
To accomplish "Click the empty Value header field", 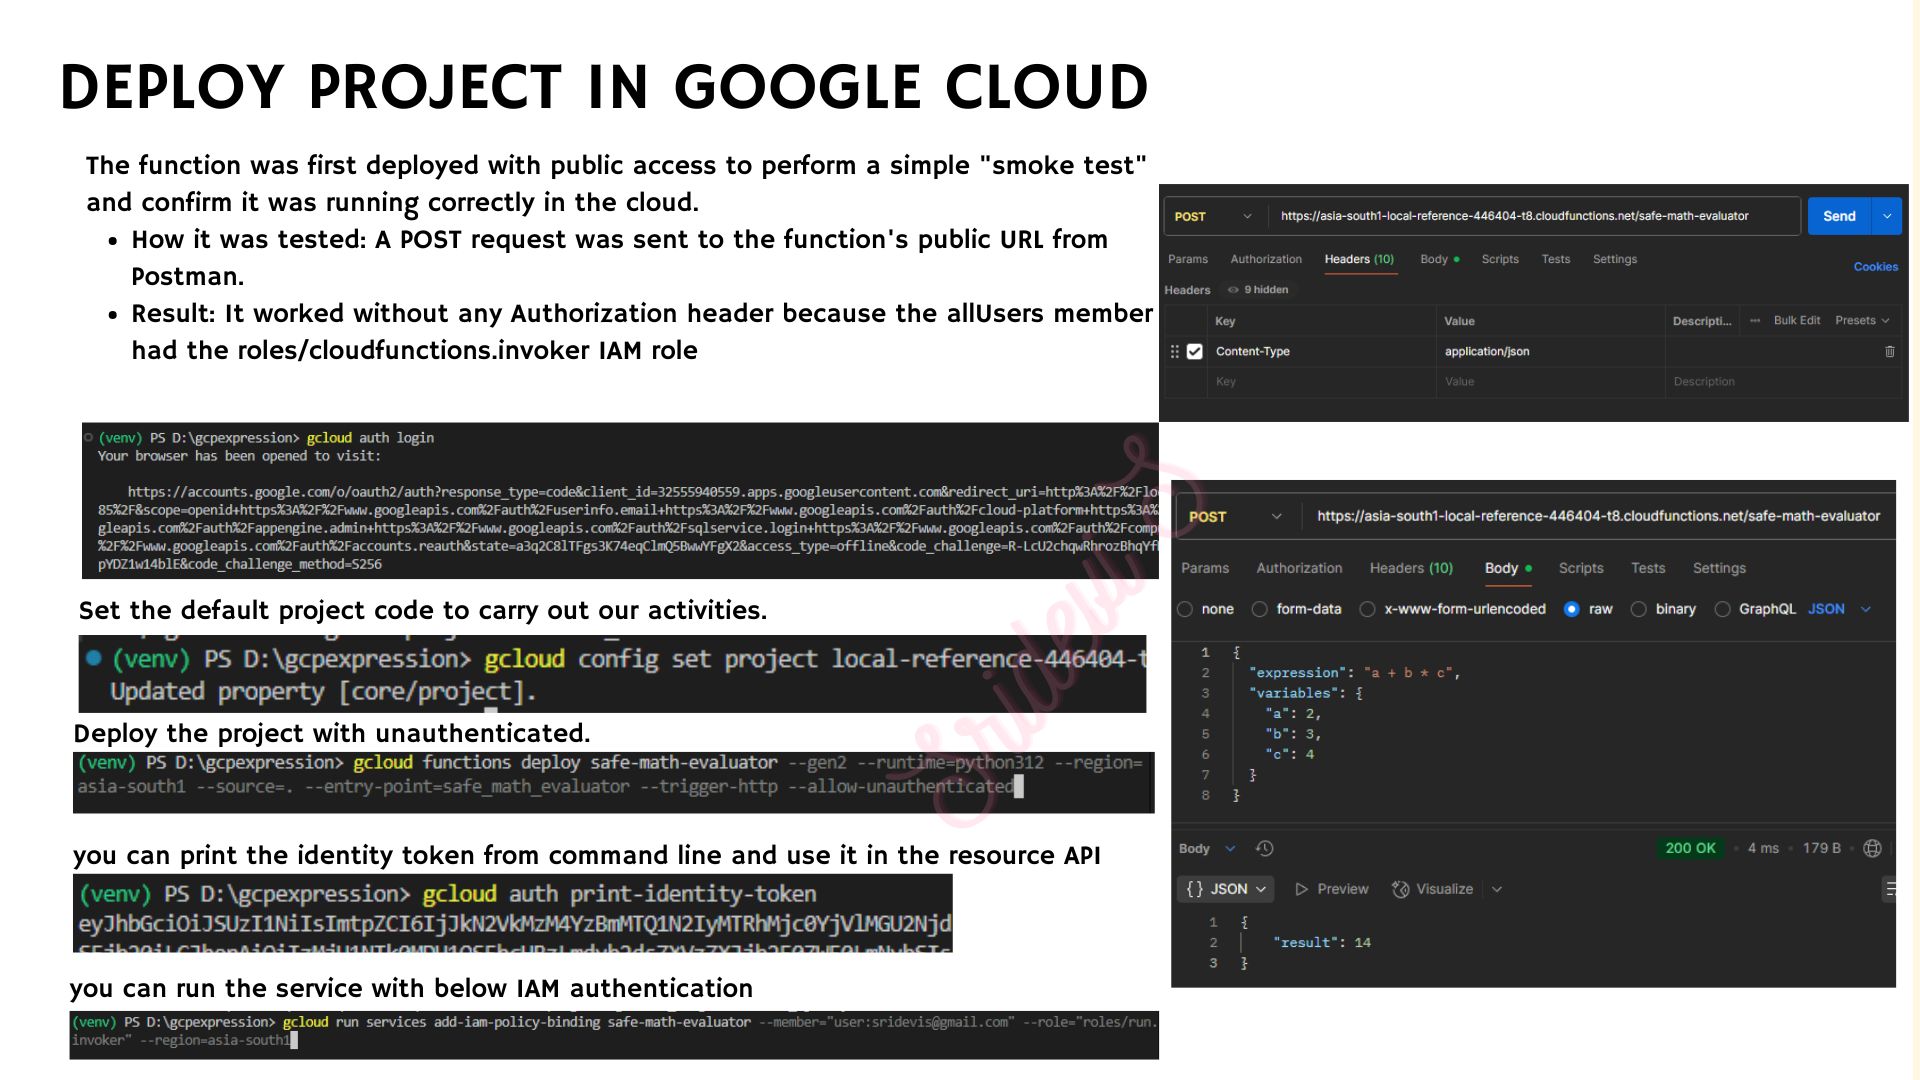I will click(1551, 382).
